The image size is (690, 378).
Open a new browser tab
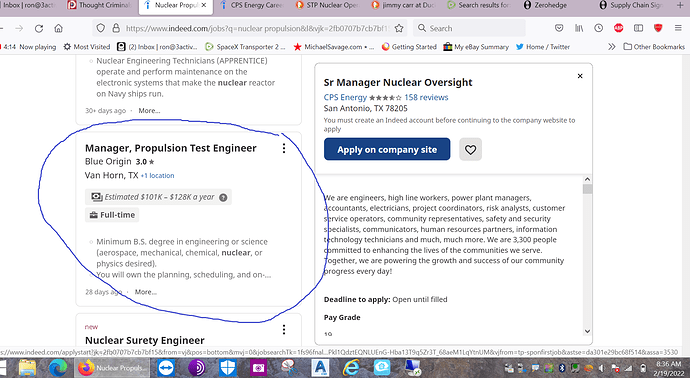click(x=680, y=5)
